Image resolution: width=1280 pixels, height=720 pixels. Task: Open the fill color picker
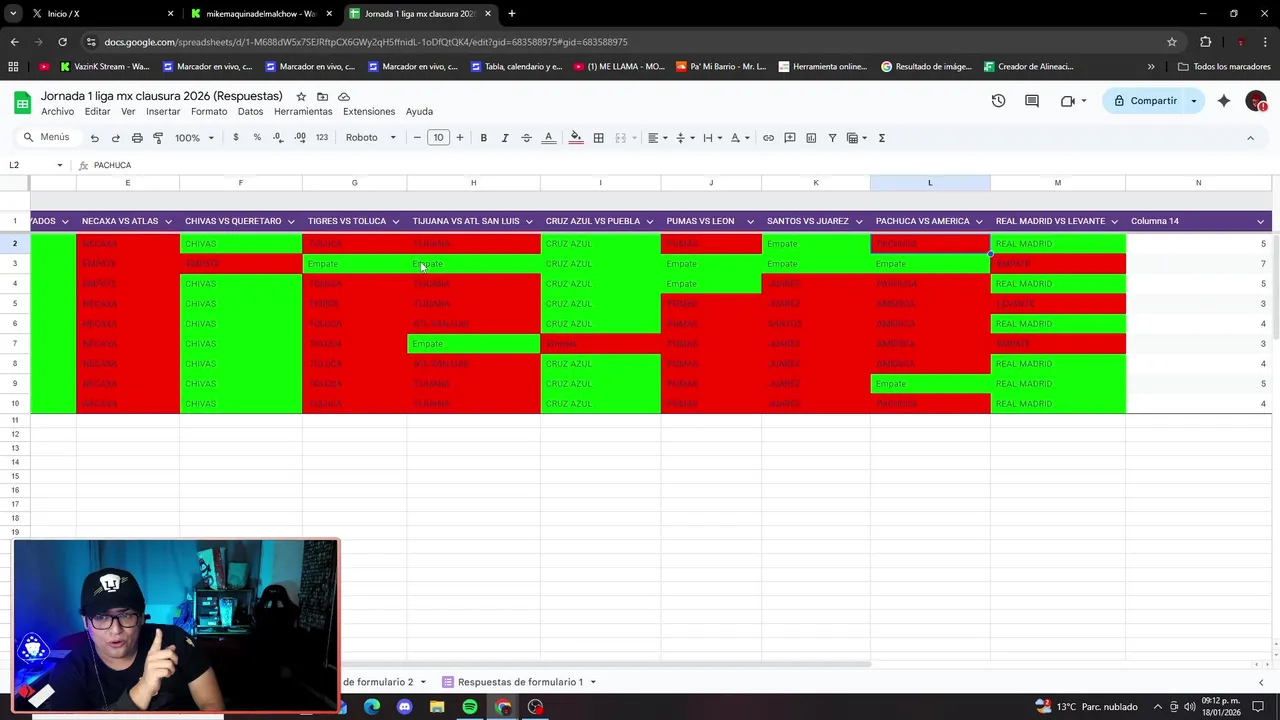click(x=576, y=138)
